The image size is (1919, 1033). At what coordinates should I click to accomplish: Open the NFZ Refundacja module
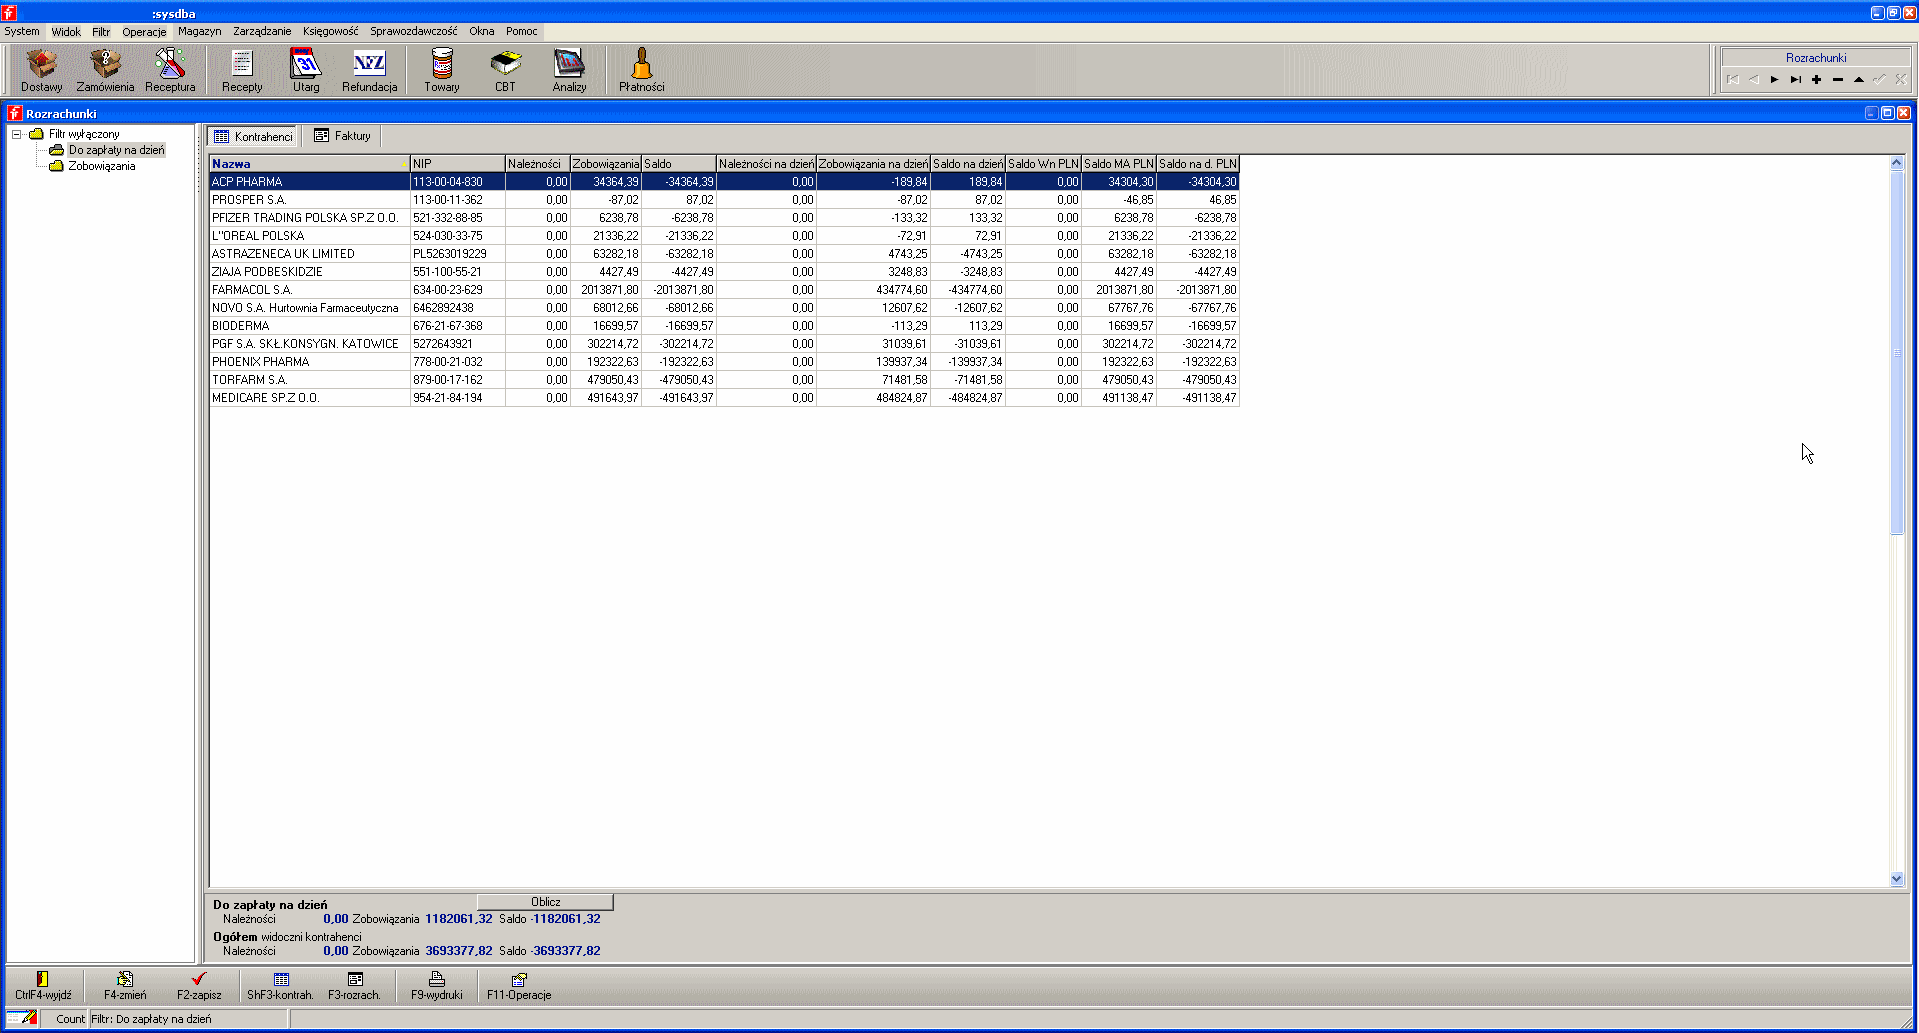point(369,70)
